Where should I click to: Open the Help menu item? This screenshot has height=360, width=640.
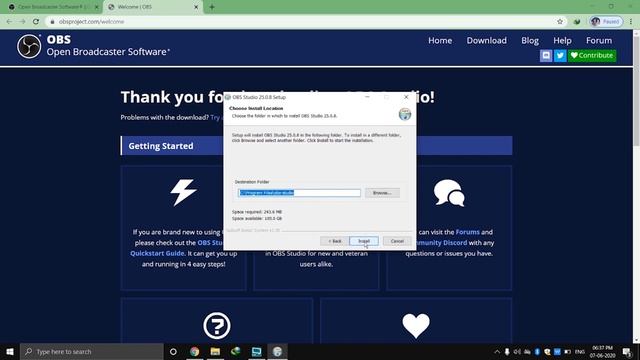coord(562,40)
